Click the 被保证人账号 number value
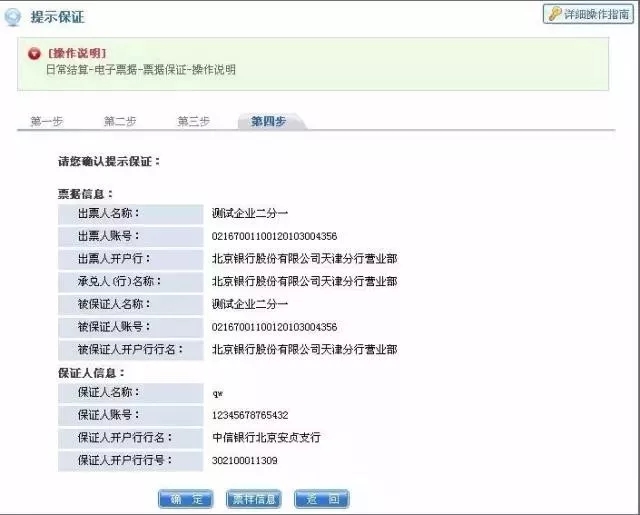 pyautogui.click(x=274, y=327)
